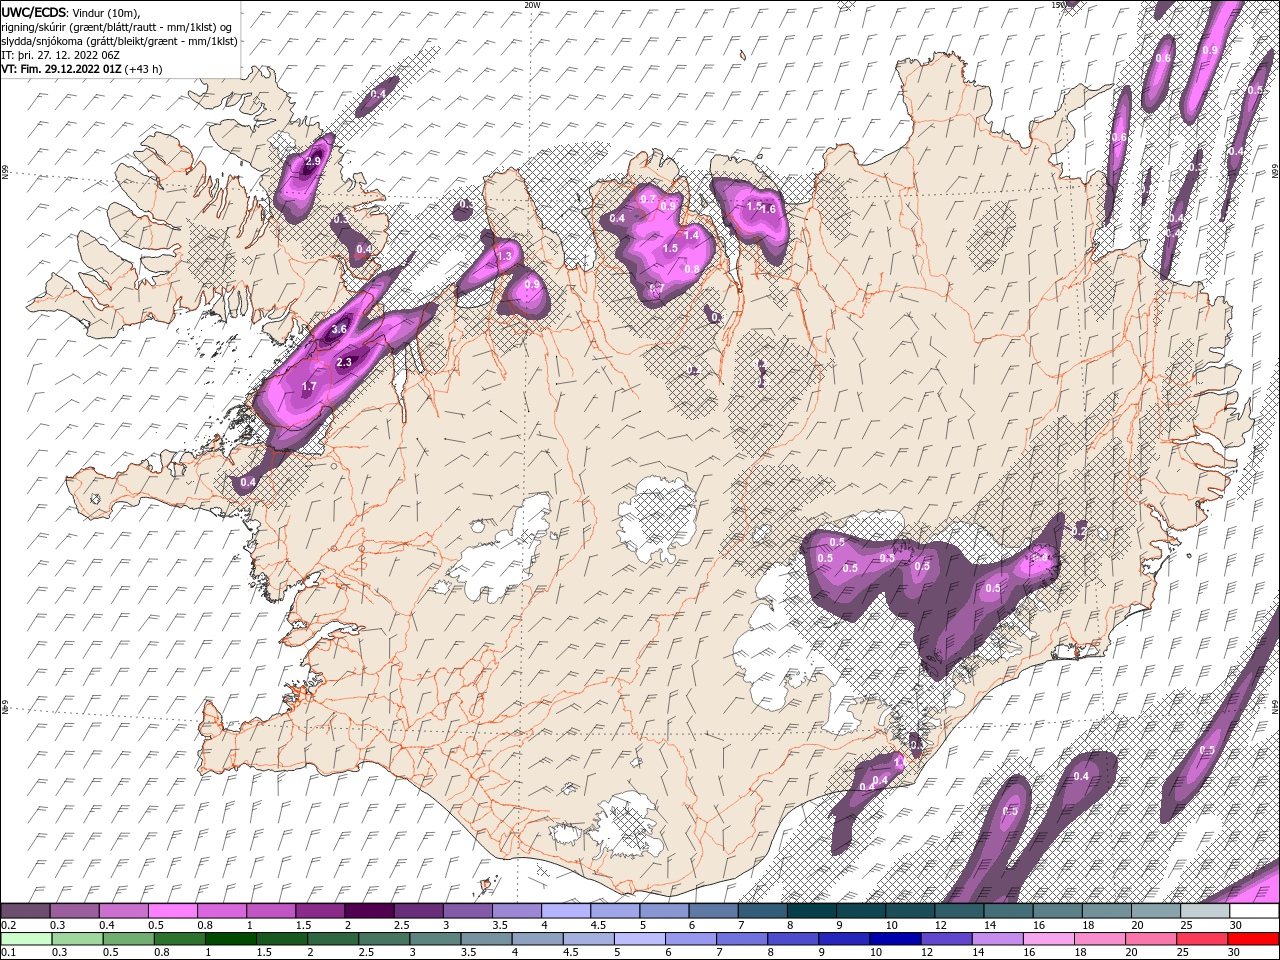Click the deep blue 10 swatch in the rain scale
Image resolution: width=1280 pixels, height=960 pixels.
tap(896, 939)
